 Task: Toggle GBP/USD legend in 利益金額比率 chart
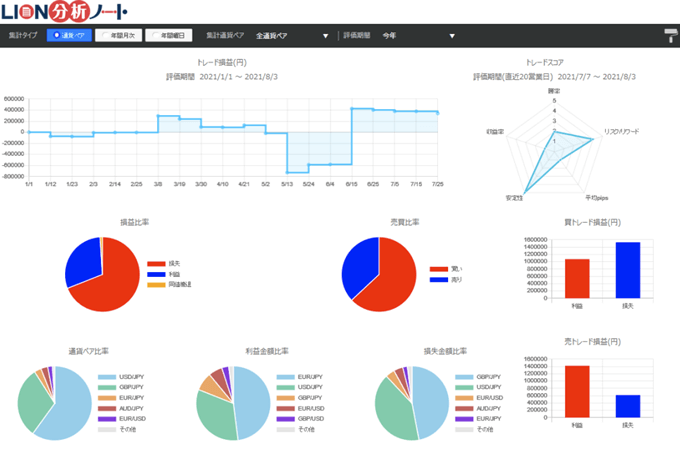[x=301, y=419]
